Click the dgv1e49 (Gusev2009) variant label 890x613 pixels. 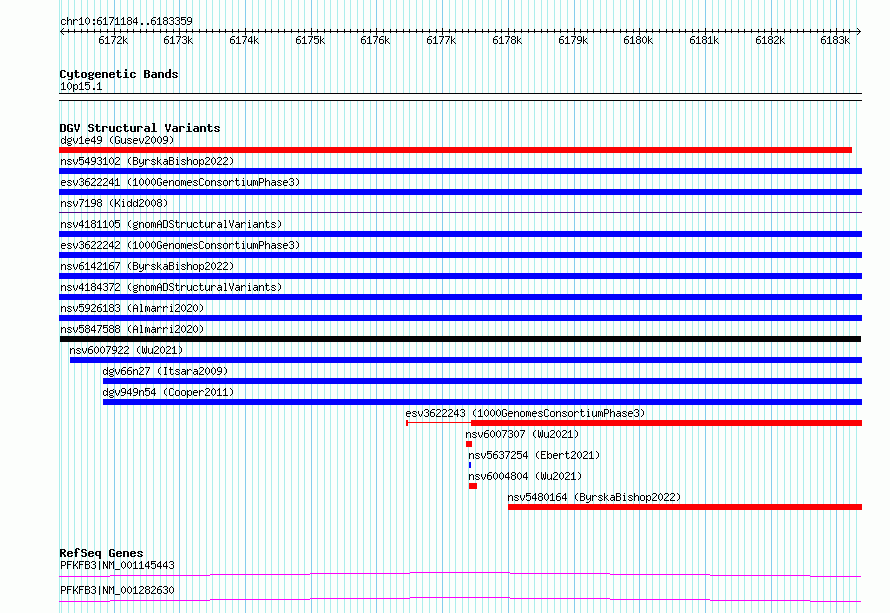(x=117, y=140)
